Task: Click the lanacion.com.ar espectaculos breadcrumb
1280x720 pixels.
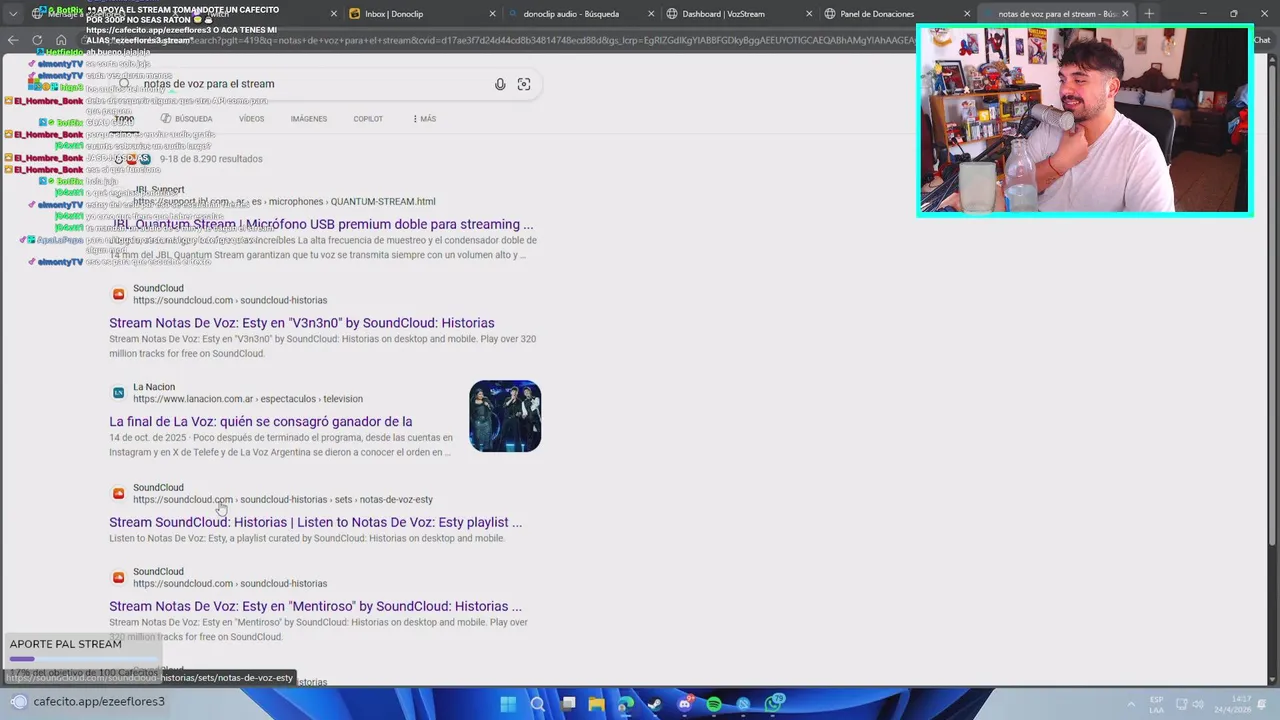Action: point(248,399)
